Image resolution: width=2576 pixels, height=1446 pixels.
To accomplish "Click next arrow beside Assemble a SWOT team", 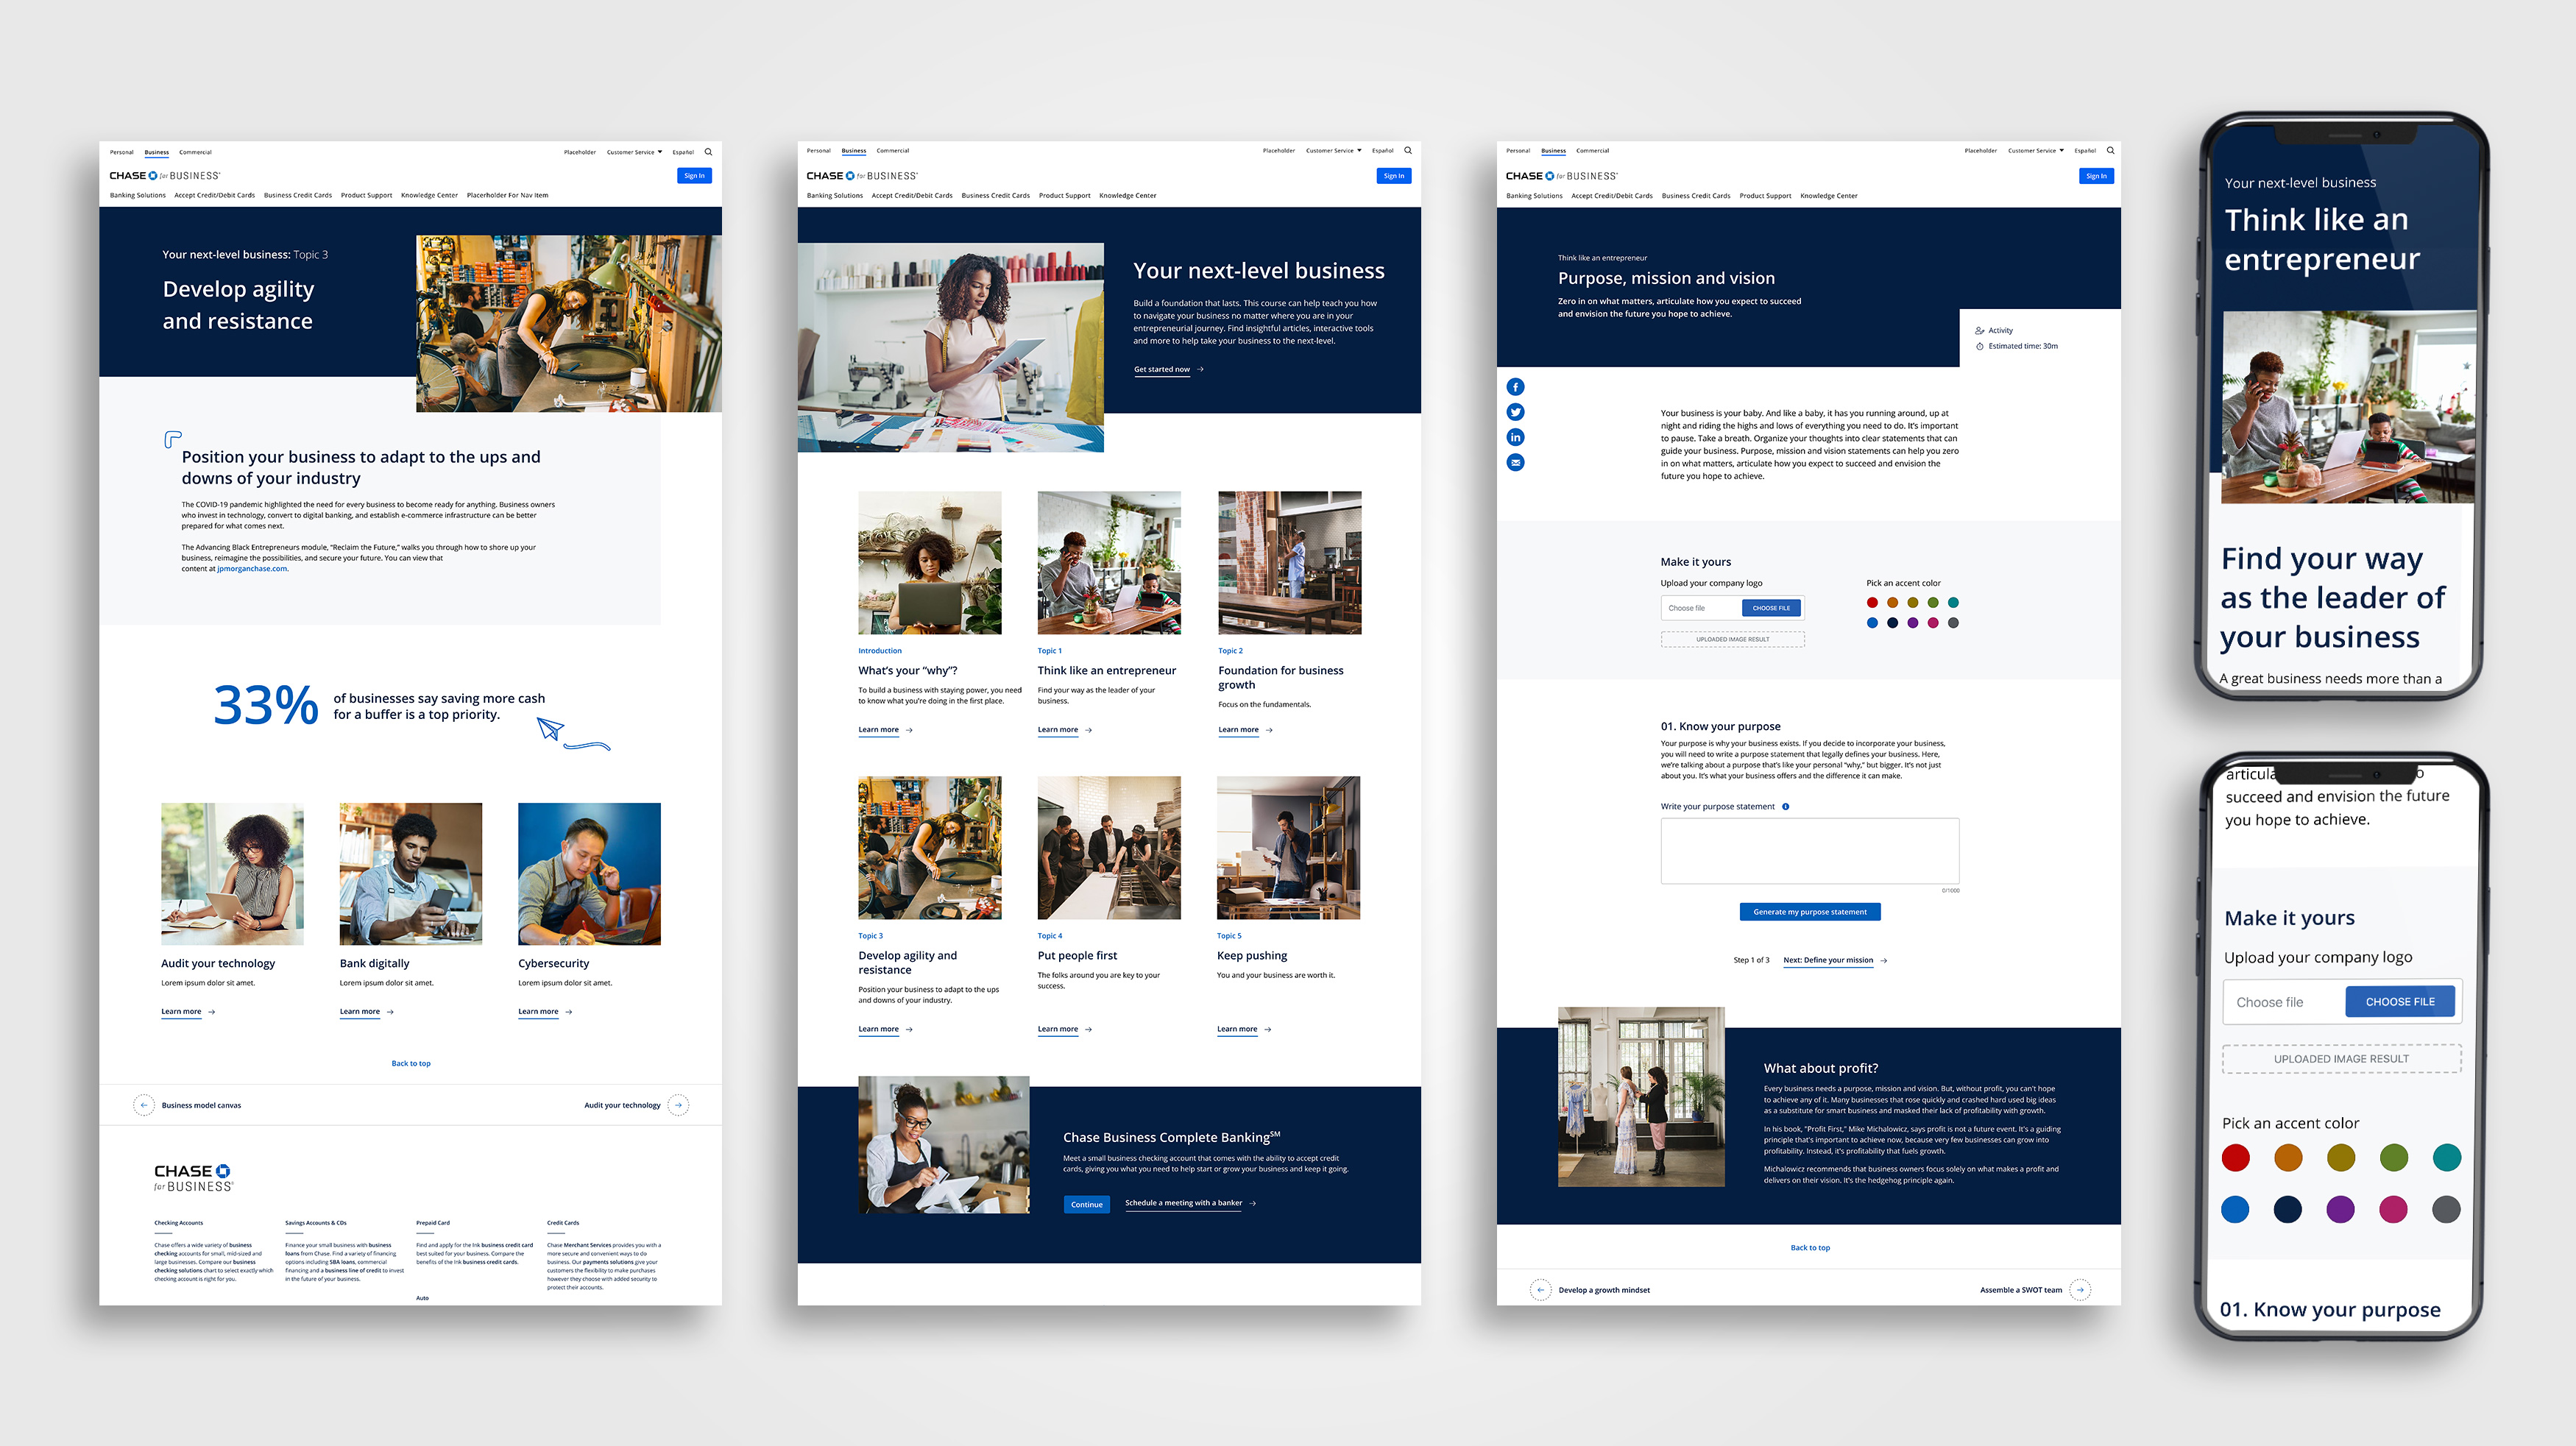I will [x=2080, y=1289].
